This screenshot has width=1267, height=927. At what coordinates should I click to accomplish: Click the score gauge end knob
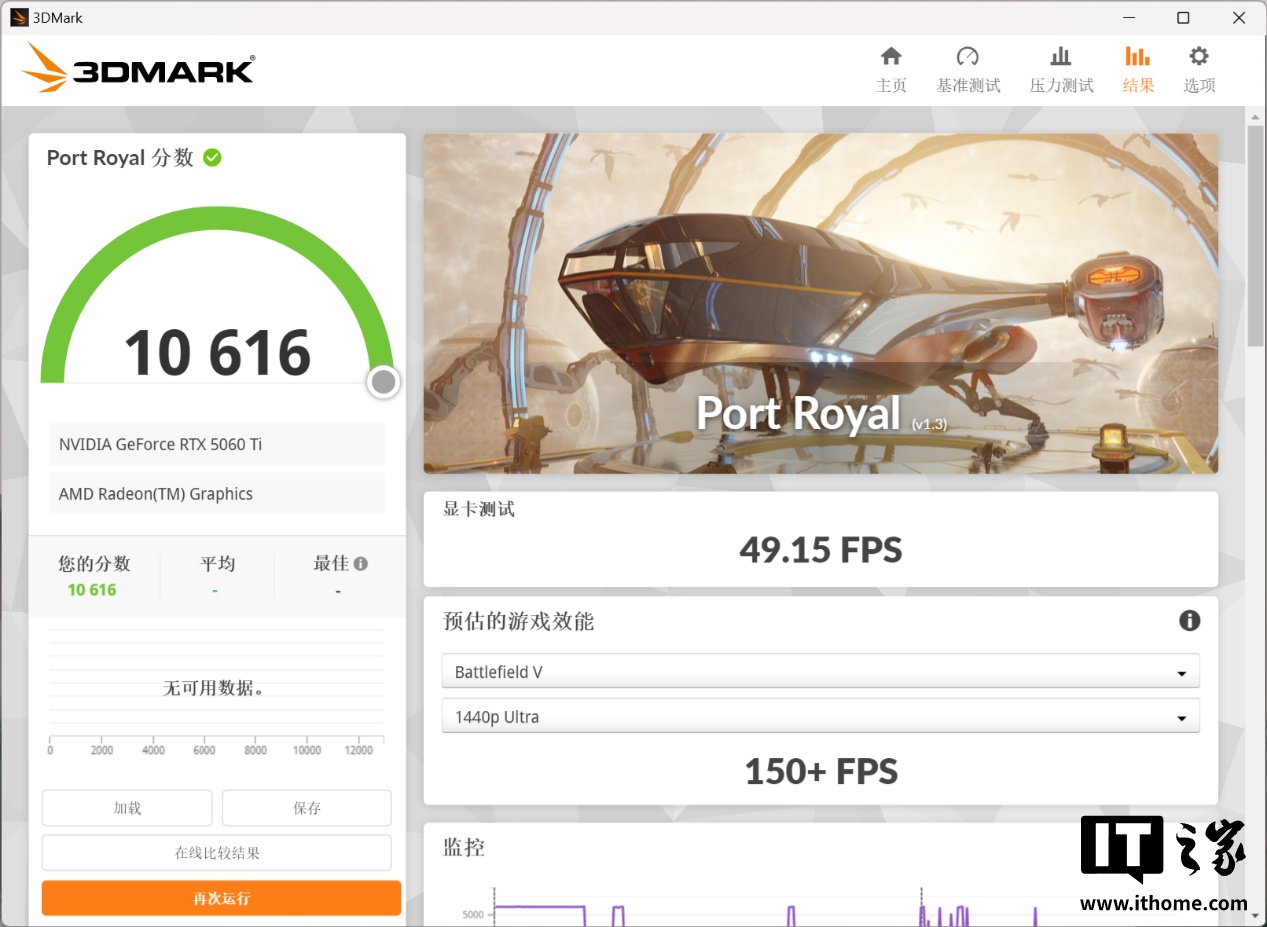coord(383,381)
